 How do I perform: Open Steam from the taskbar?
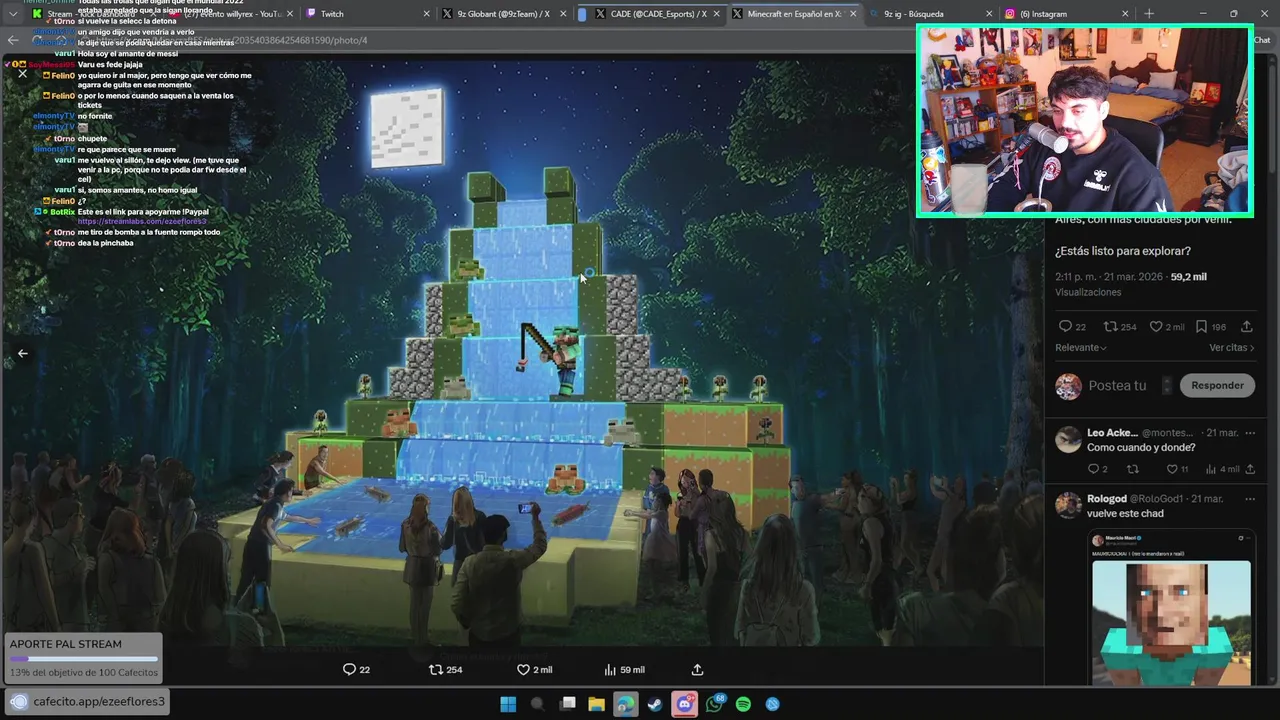[655, 704]
